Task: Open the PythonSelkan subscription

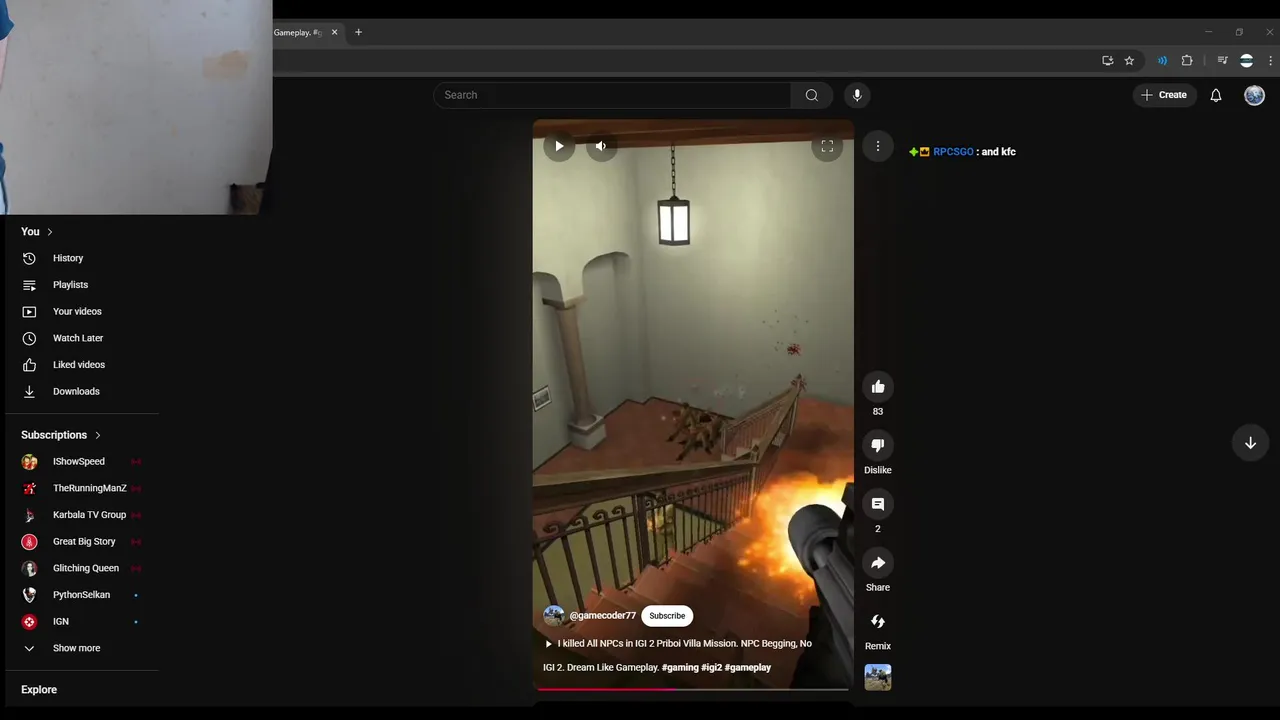Action: coord(82,595)
